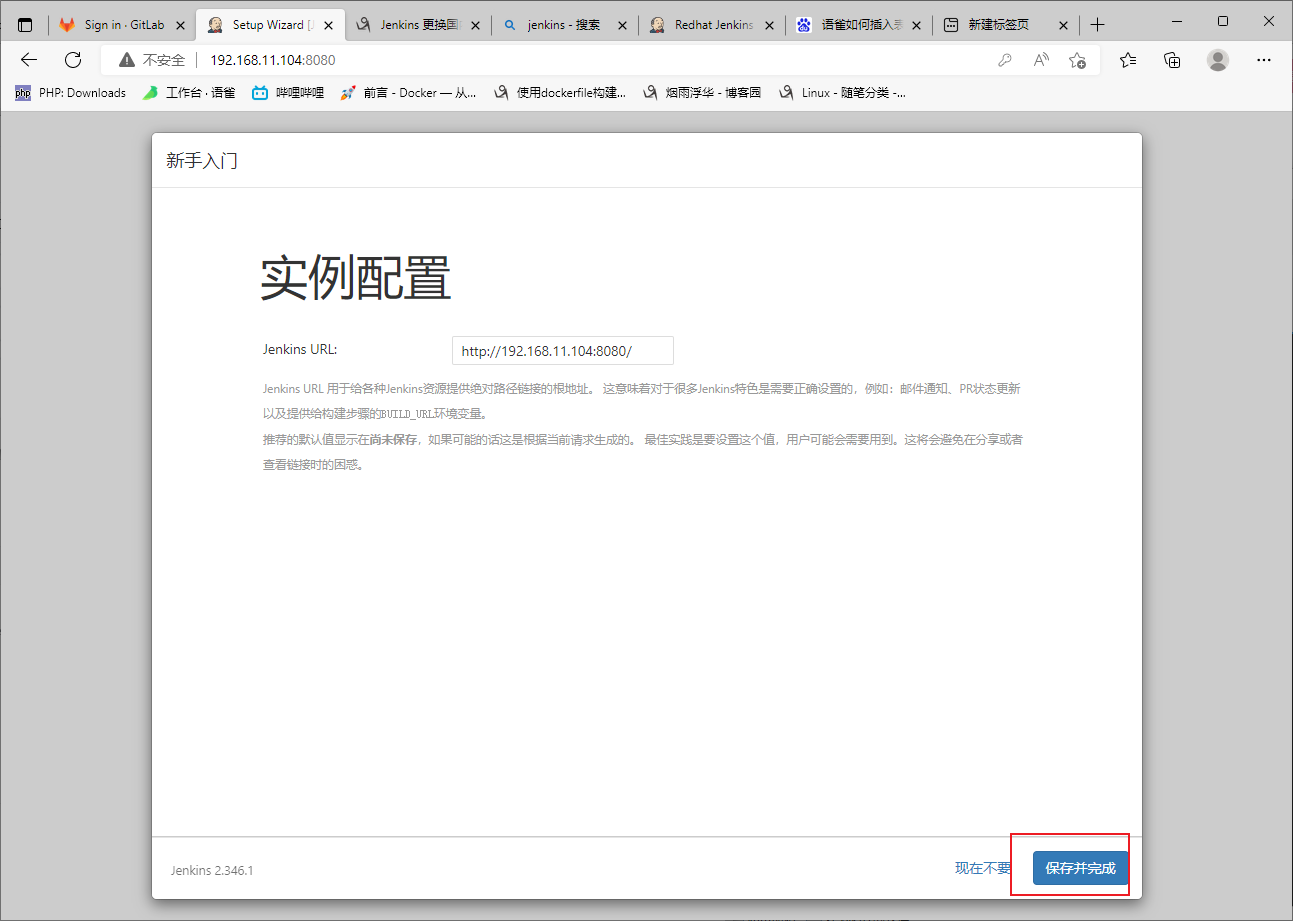Viewport: 1293px width, 921px height.
Task: Close the 新建标签页 tab
Action: point(1063,25)
